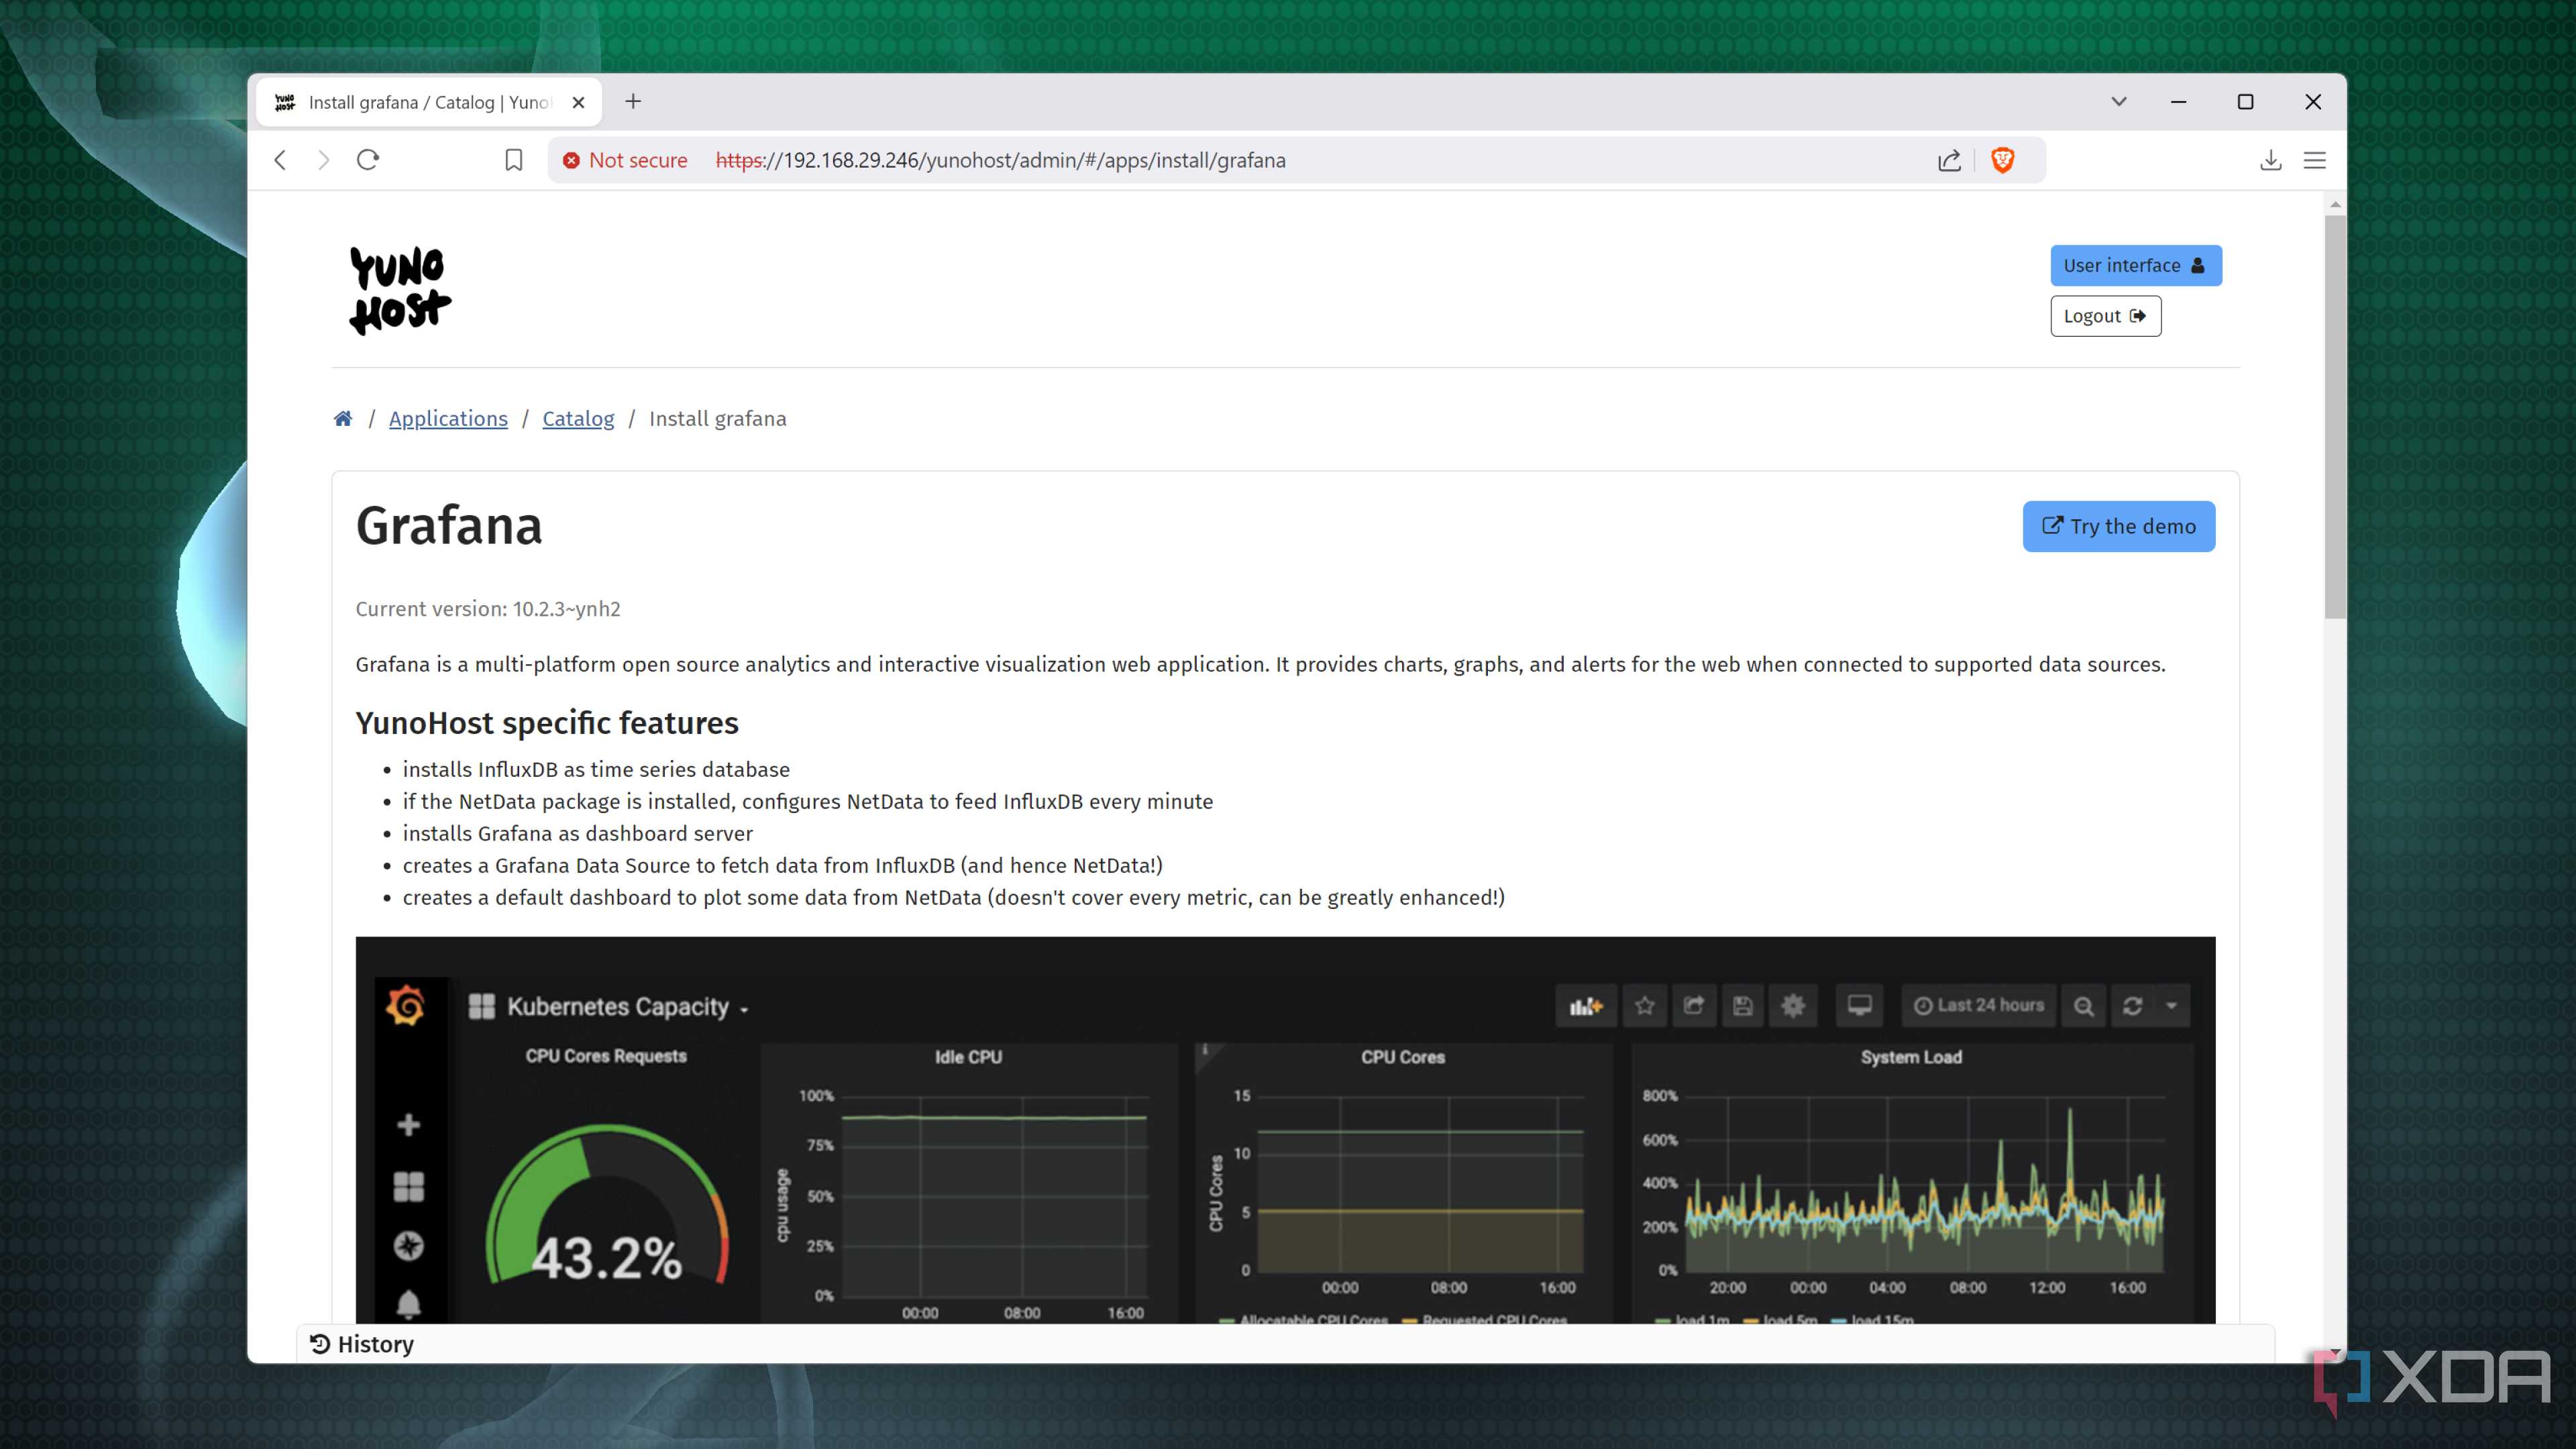Go back with the browser back arrow
The image size is (2576, 1449).
280,160
